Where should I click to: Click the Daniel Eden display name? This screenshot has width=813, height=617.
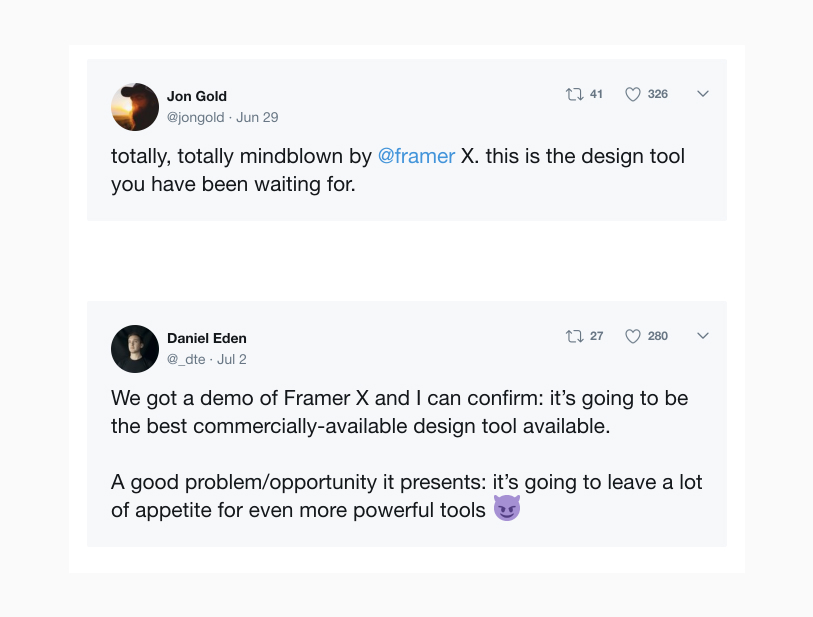207,338
